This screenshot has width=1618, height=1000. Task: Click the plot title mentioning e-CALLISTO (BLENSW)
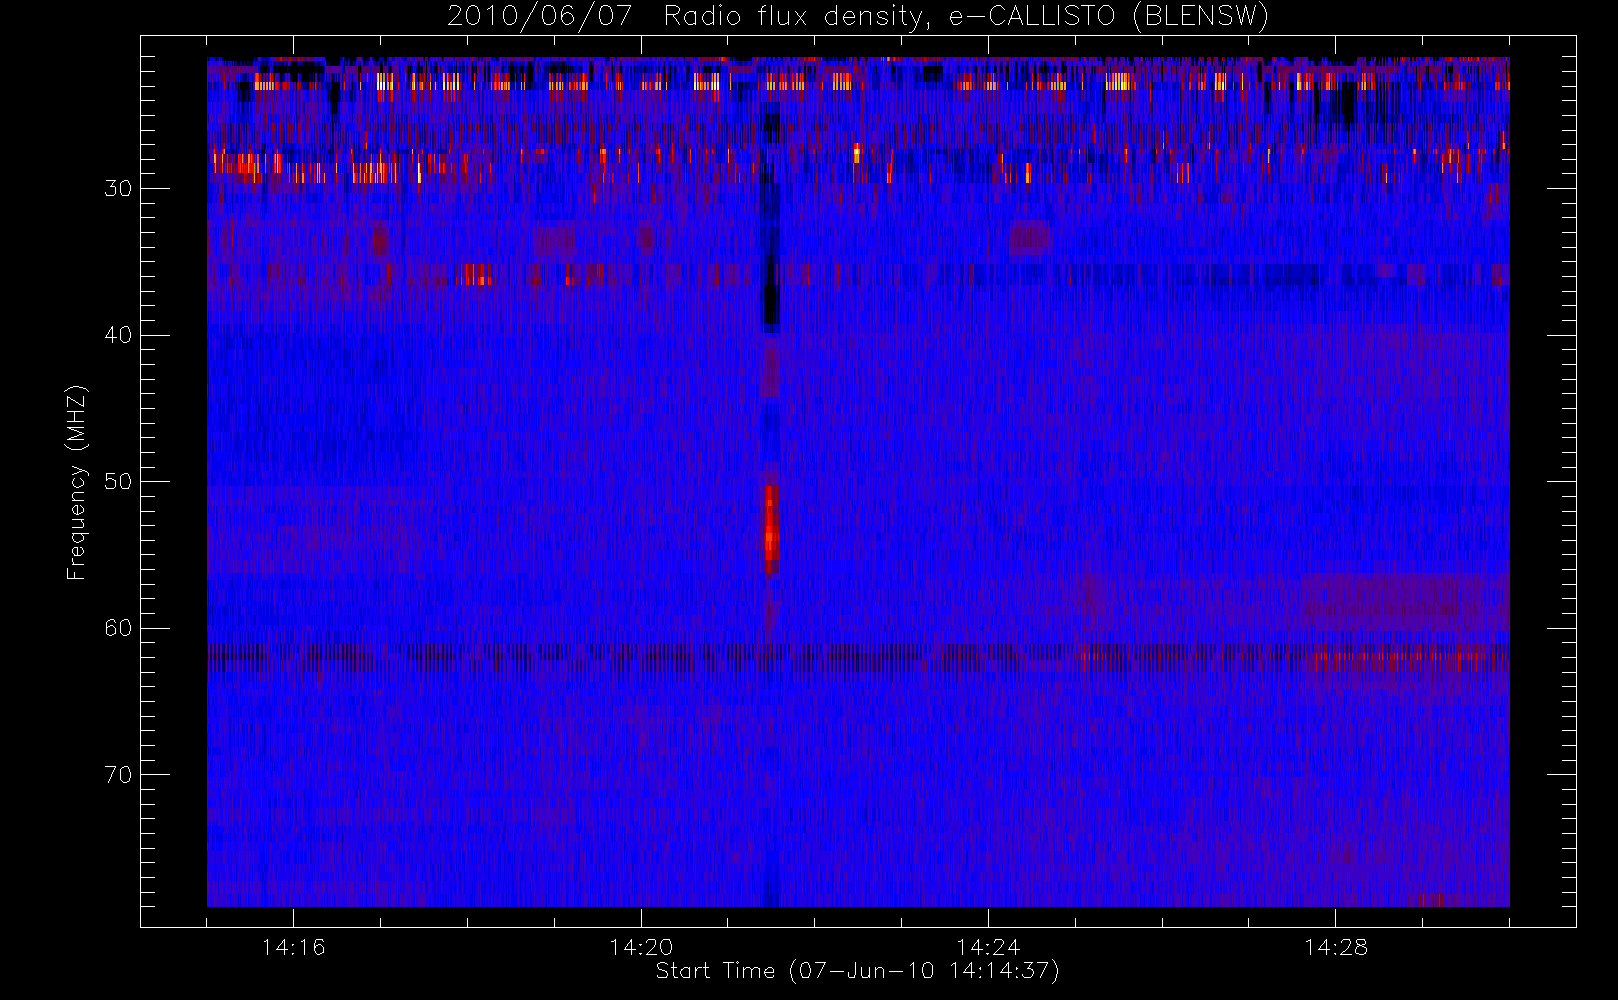[858, 17]
